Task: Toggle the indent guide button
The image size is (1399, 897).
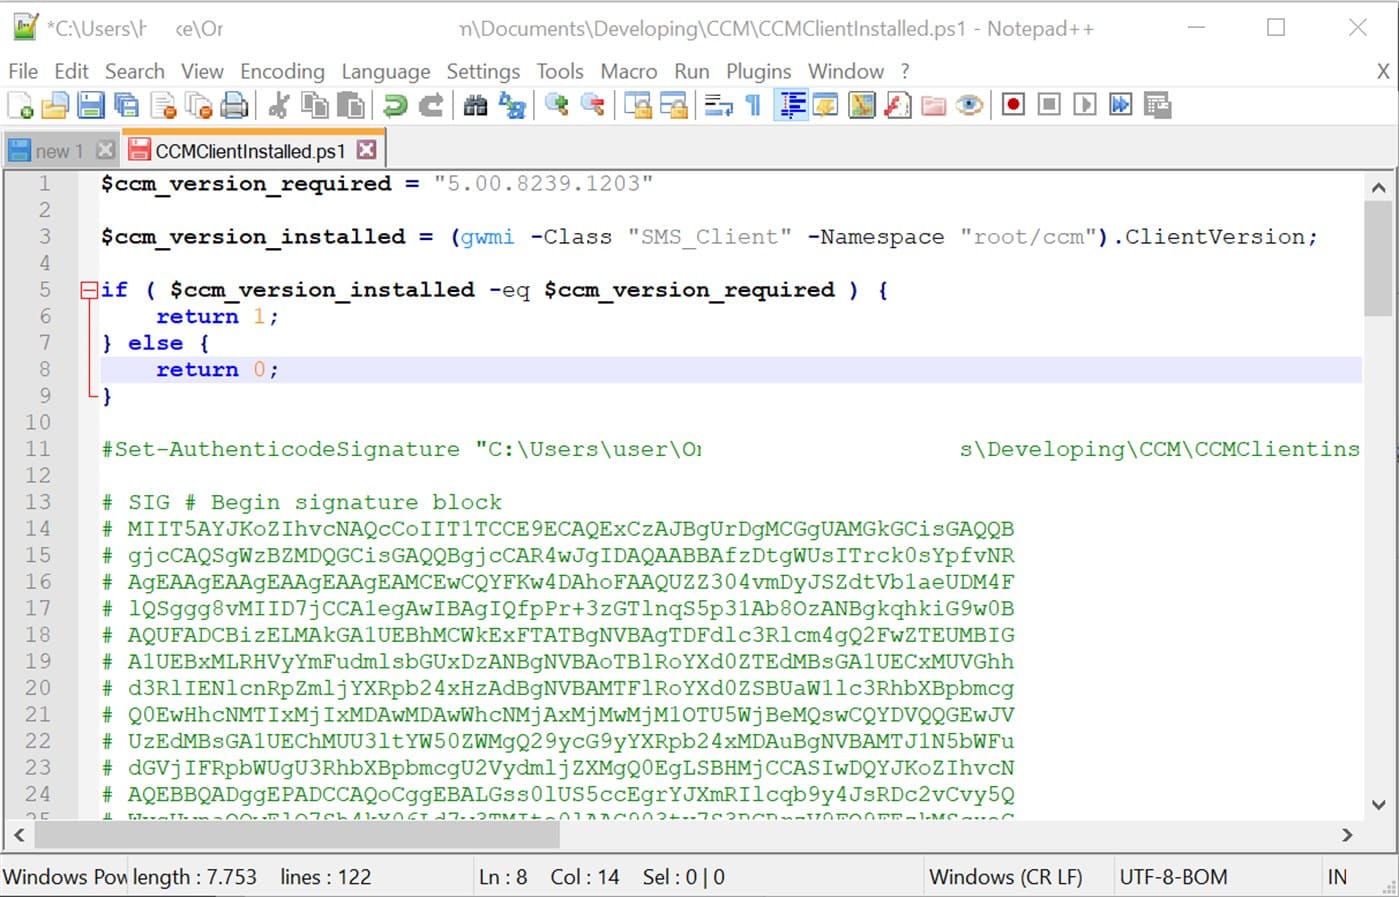Action: (x=791, y=105)
